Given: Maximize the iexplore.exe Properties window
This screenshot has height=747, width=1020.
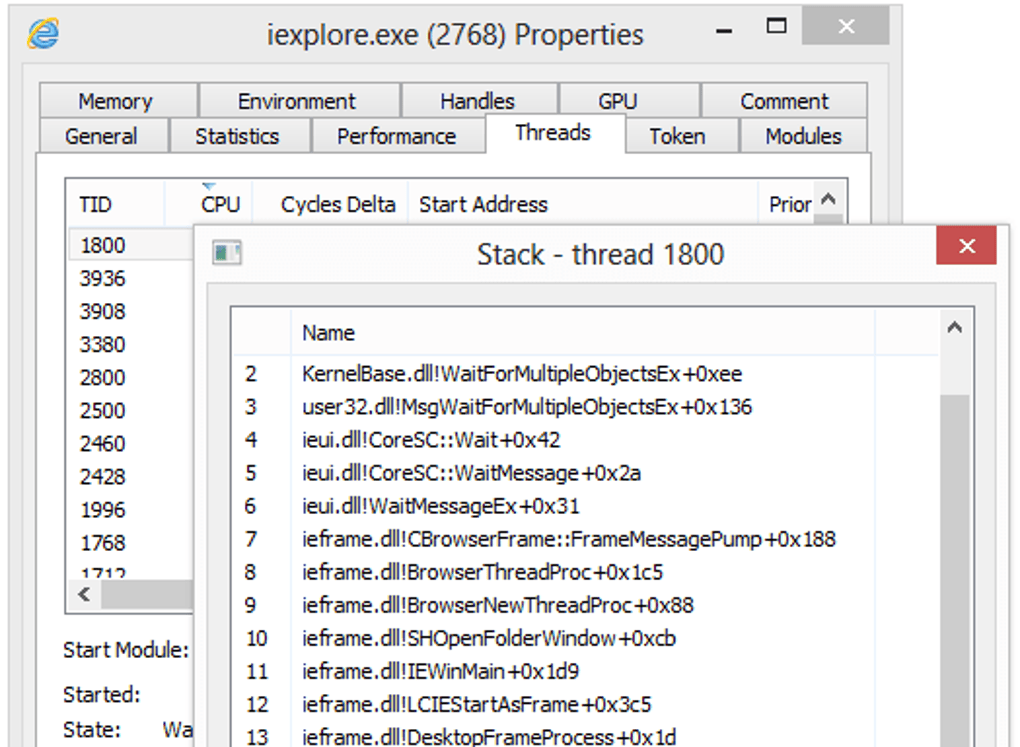Looking at the screenshot, I should [776, 27].
